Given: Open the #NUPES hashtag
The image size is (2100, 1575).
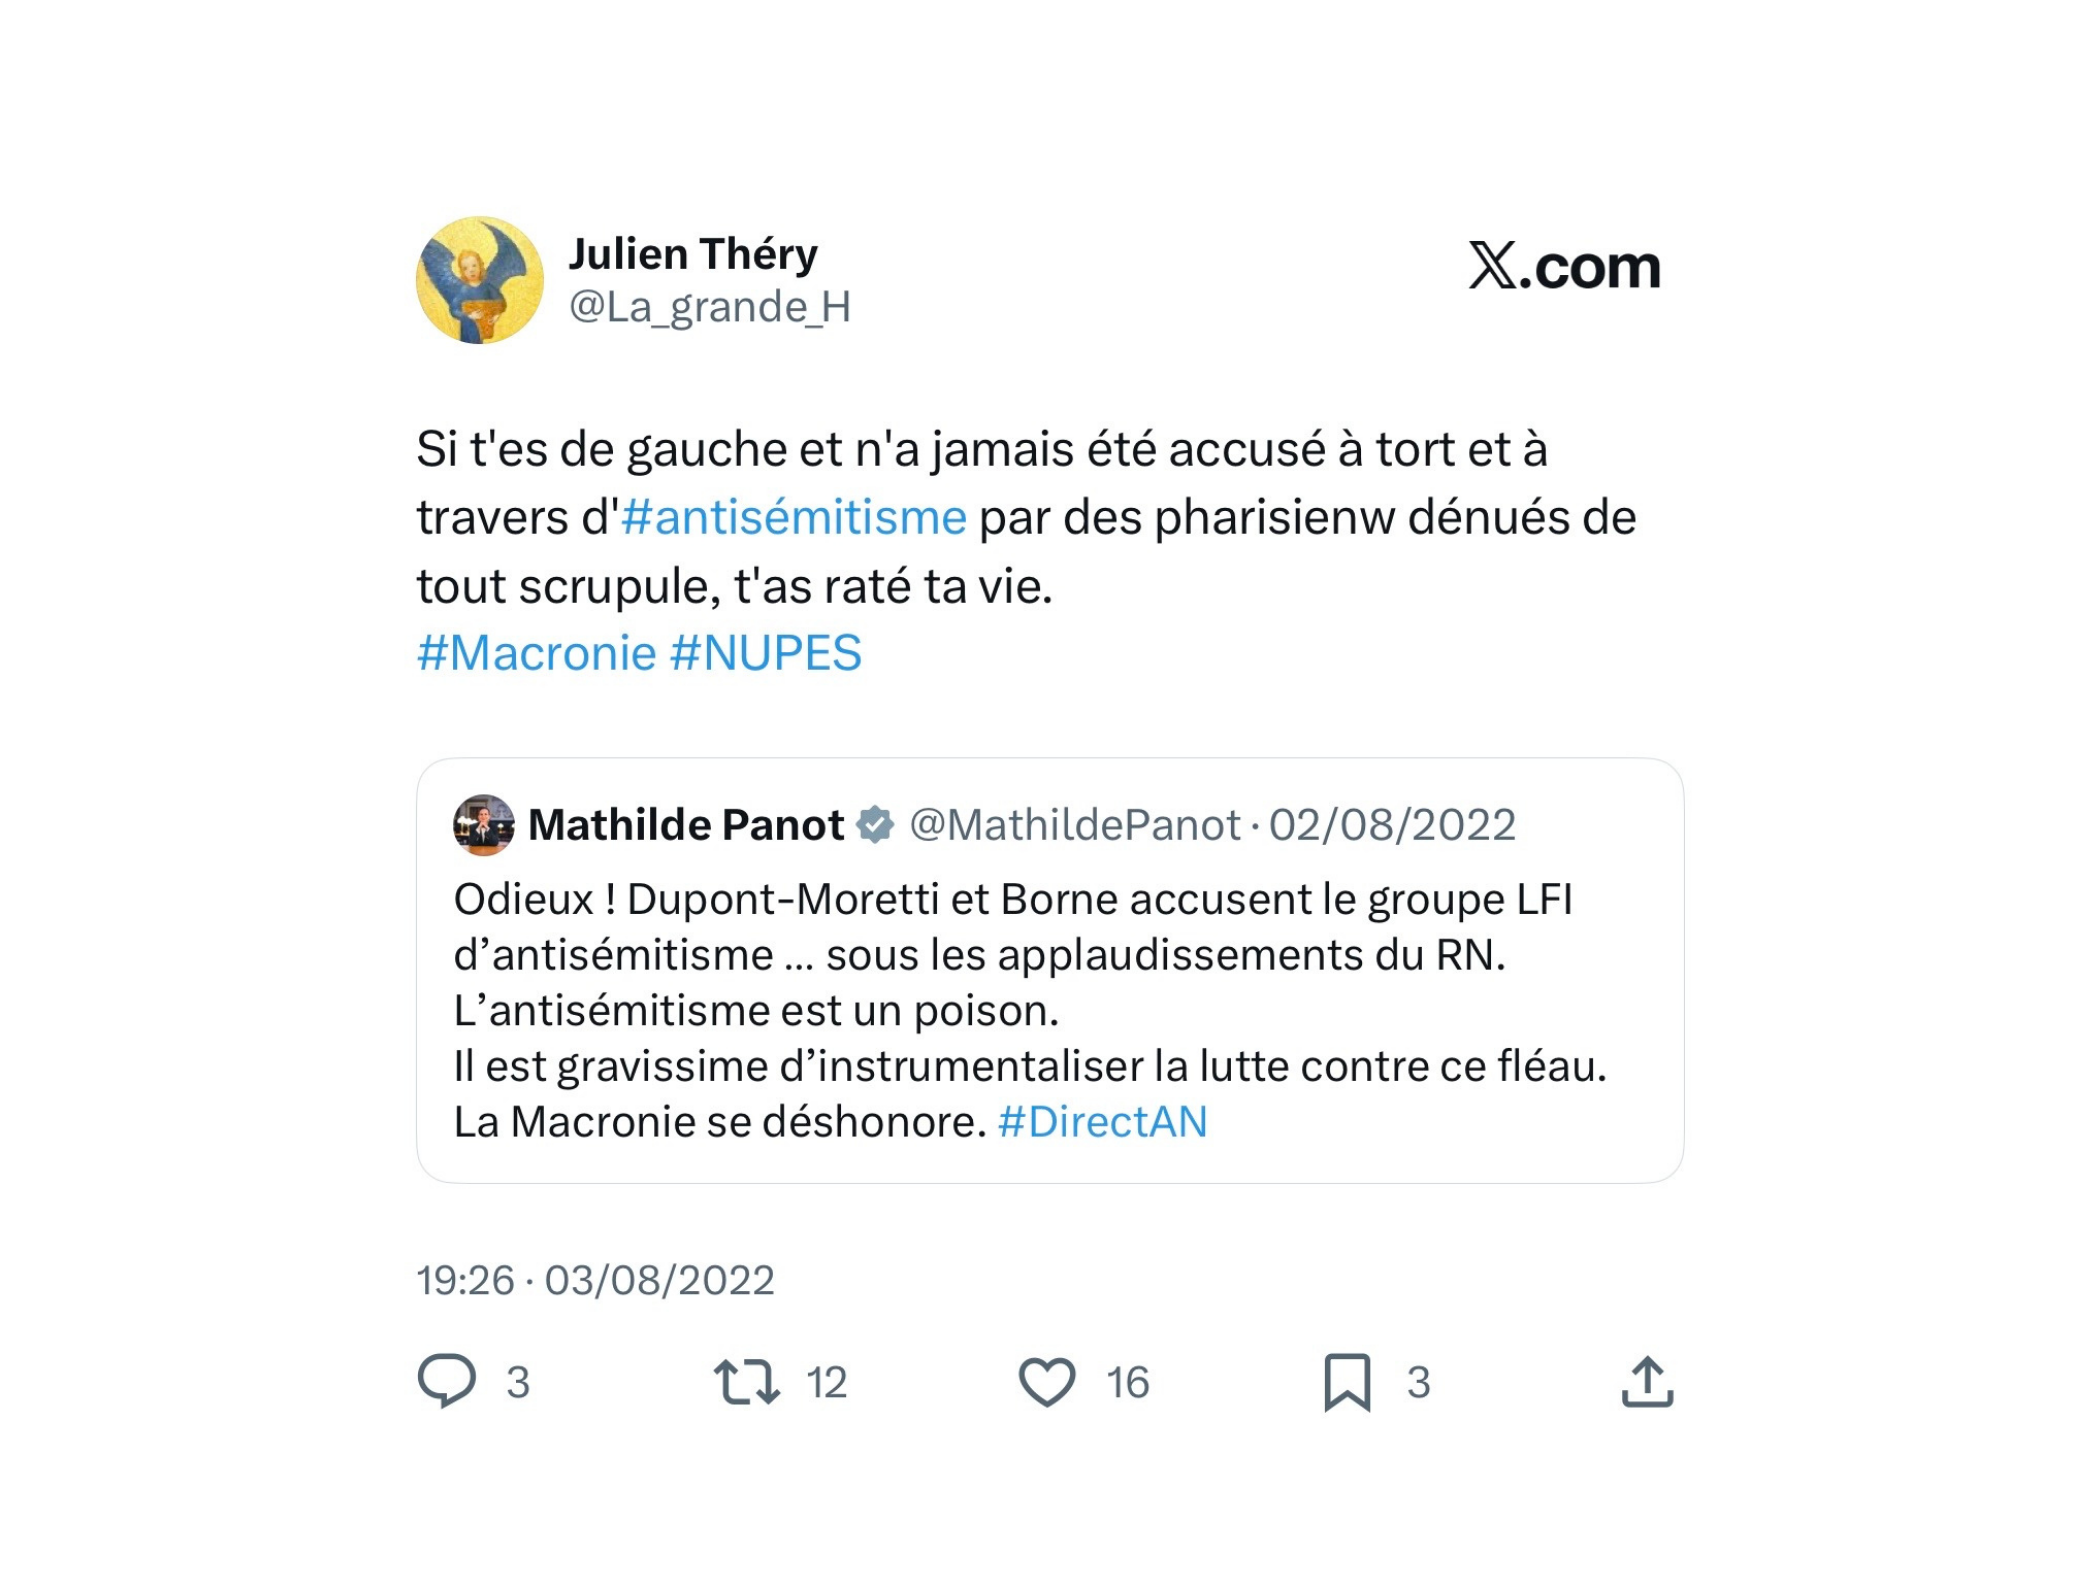Looking at the screenshot, I should pos(765,654).
